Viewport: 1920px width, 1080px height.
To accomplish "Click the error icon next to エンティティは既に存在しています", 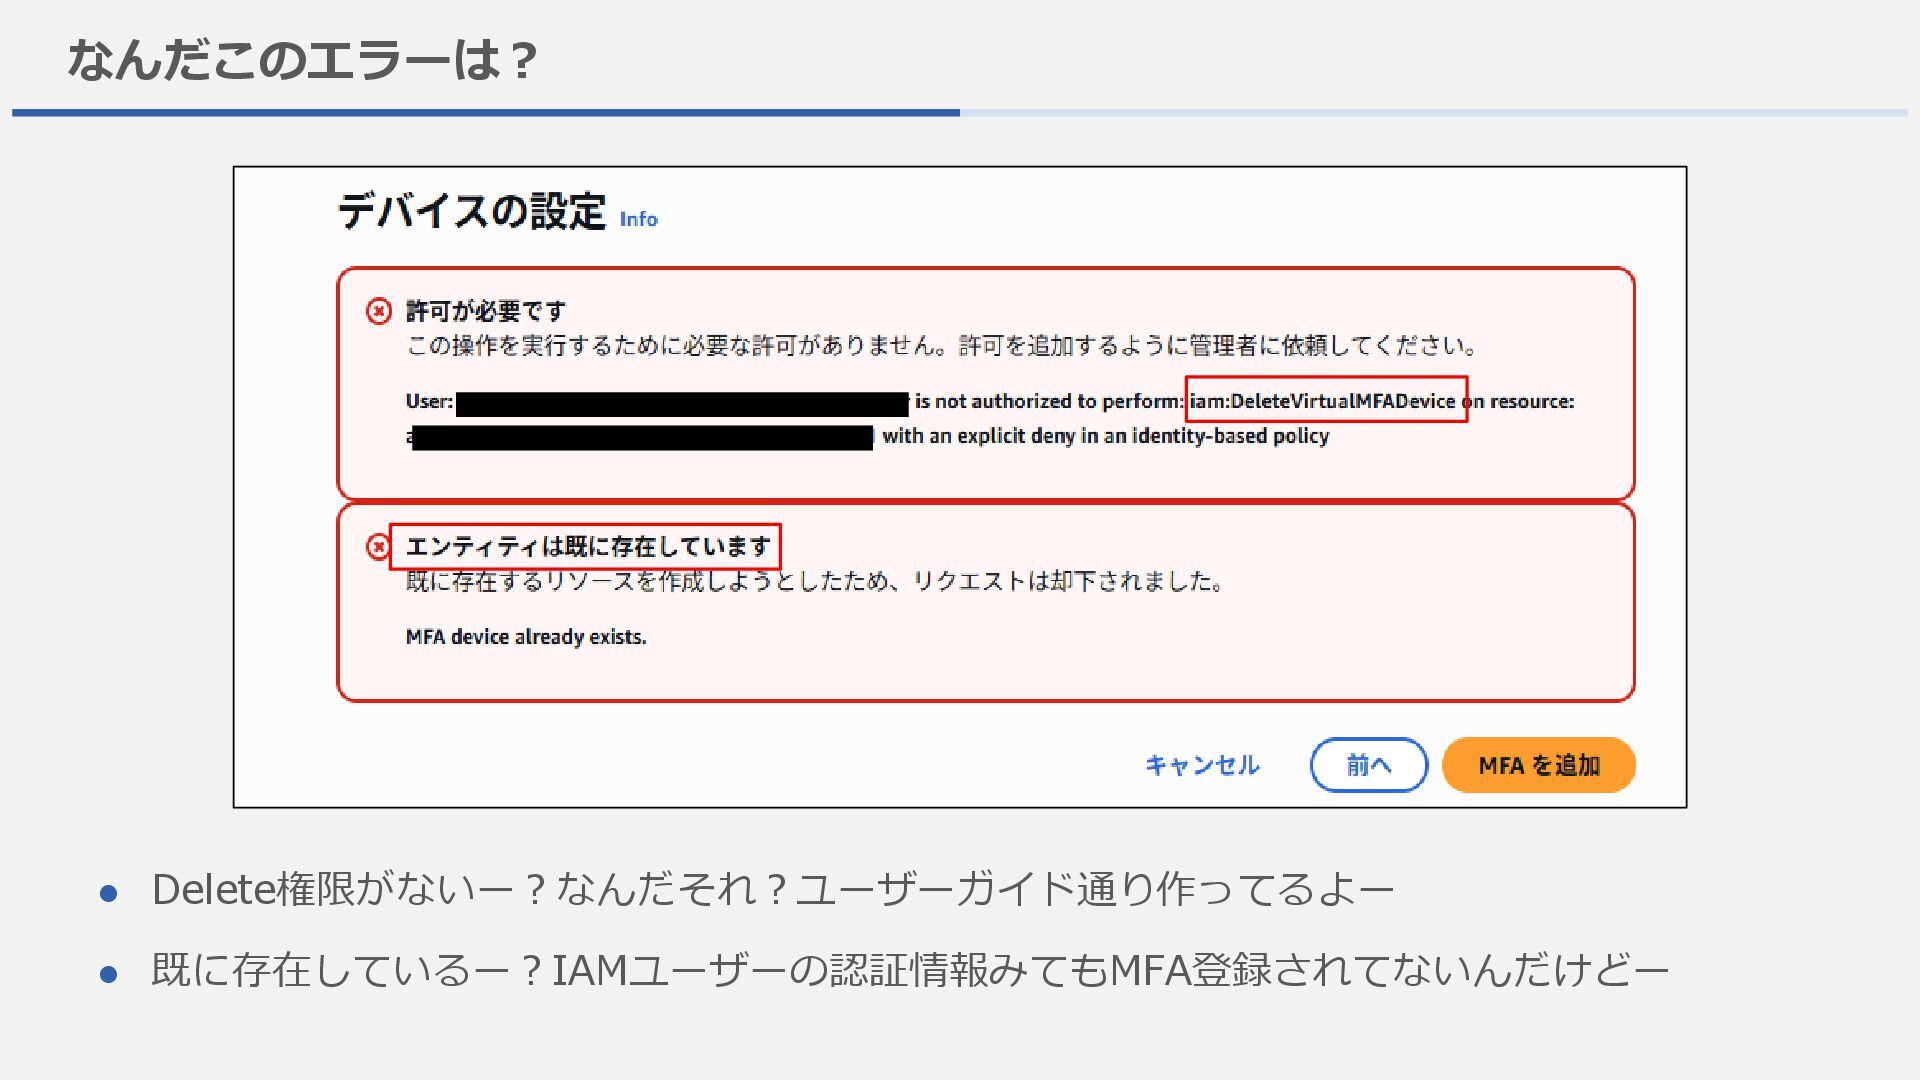I will coord(378,547).
